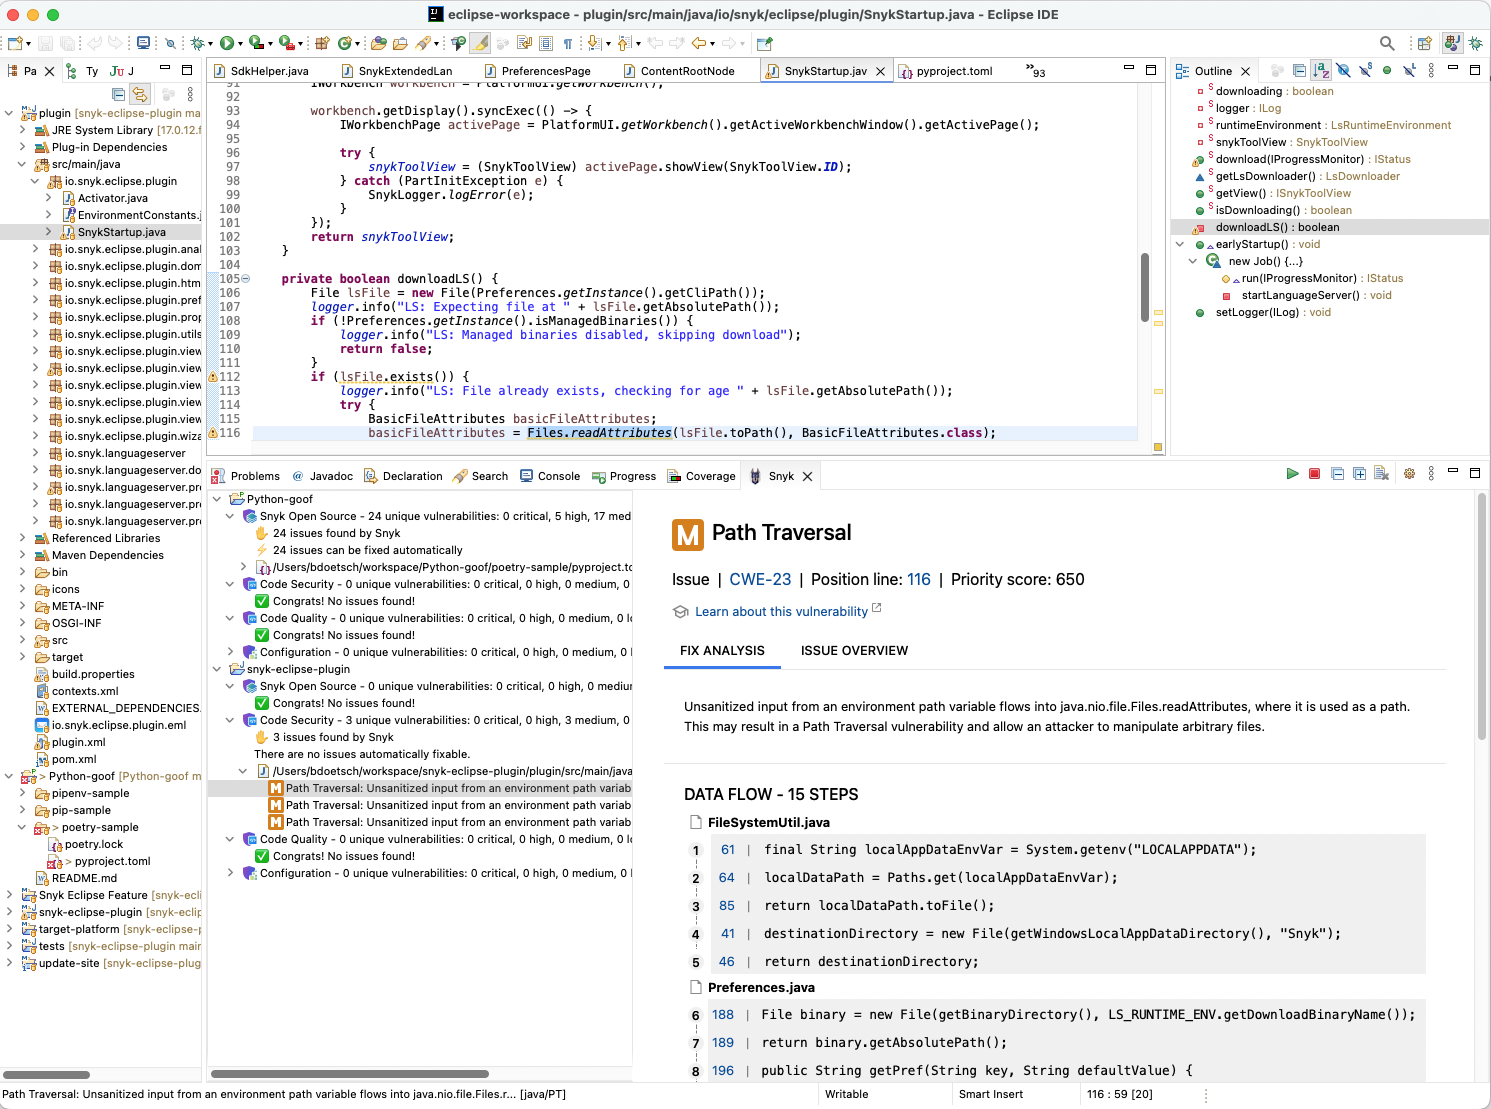Click the magnifier search icon in top toolbar
Viewport: 1491px width, 1109px height.
click(1386, 43)
